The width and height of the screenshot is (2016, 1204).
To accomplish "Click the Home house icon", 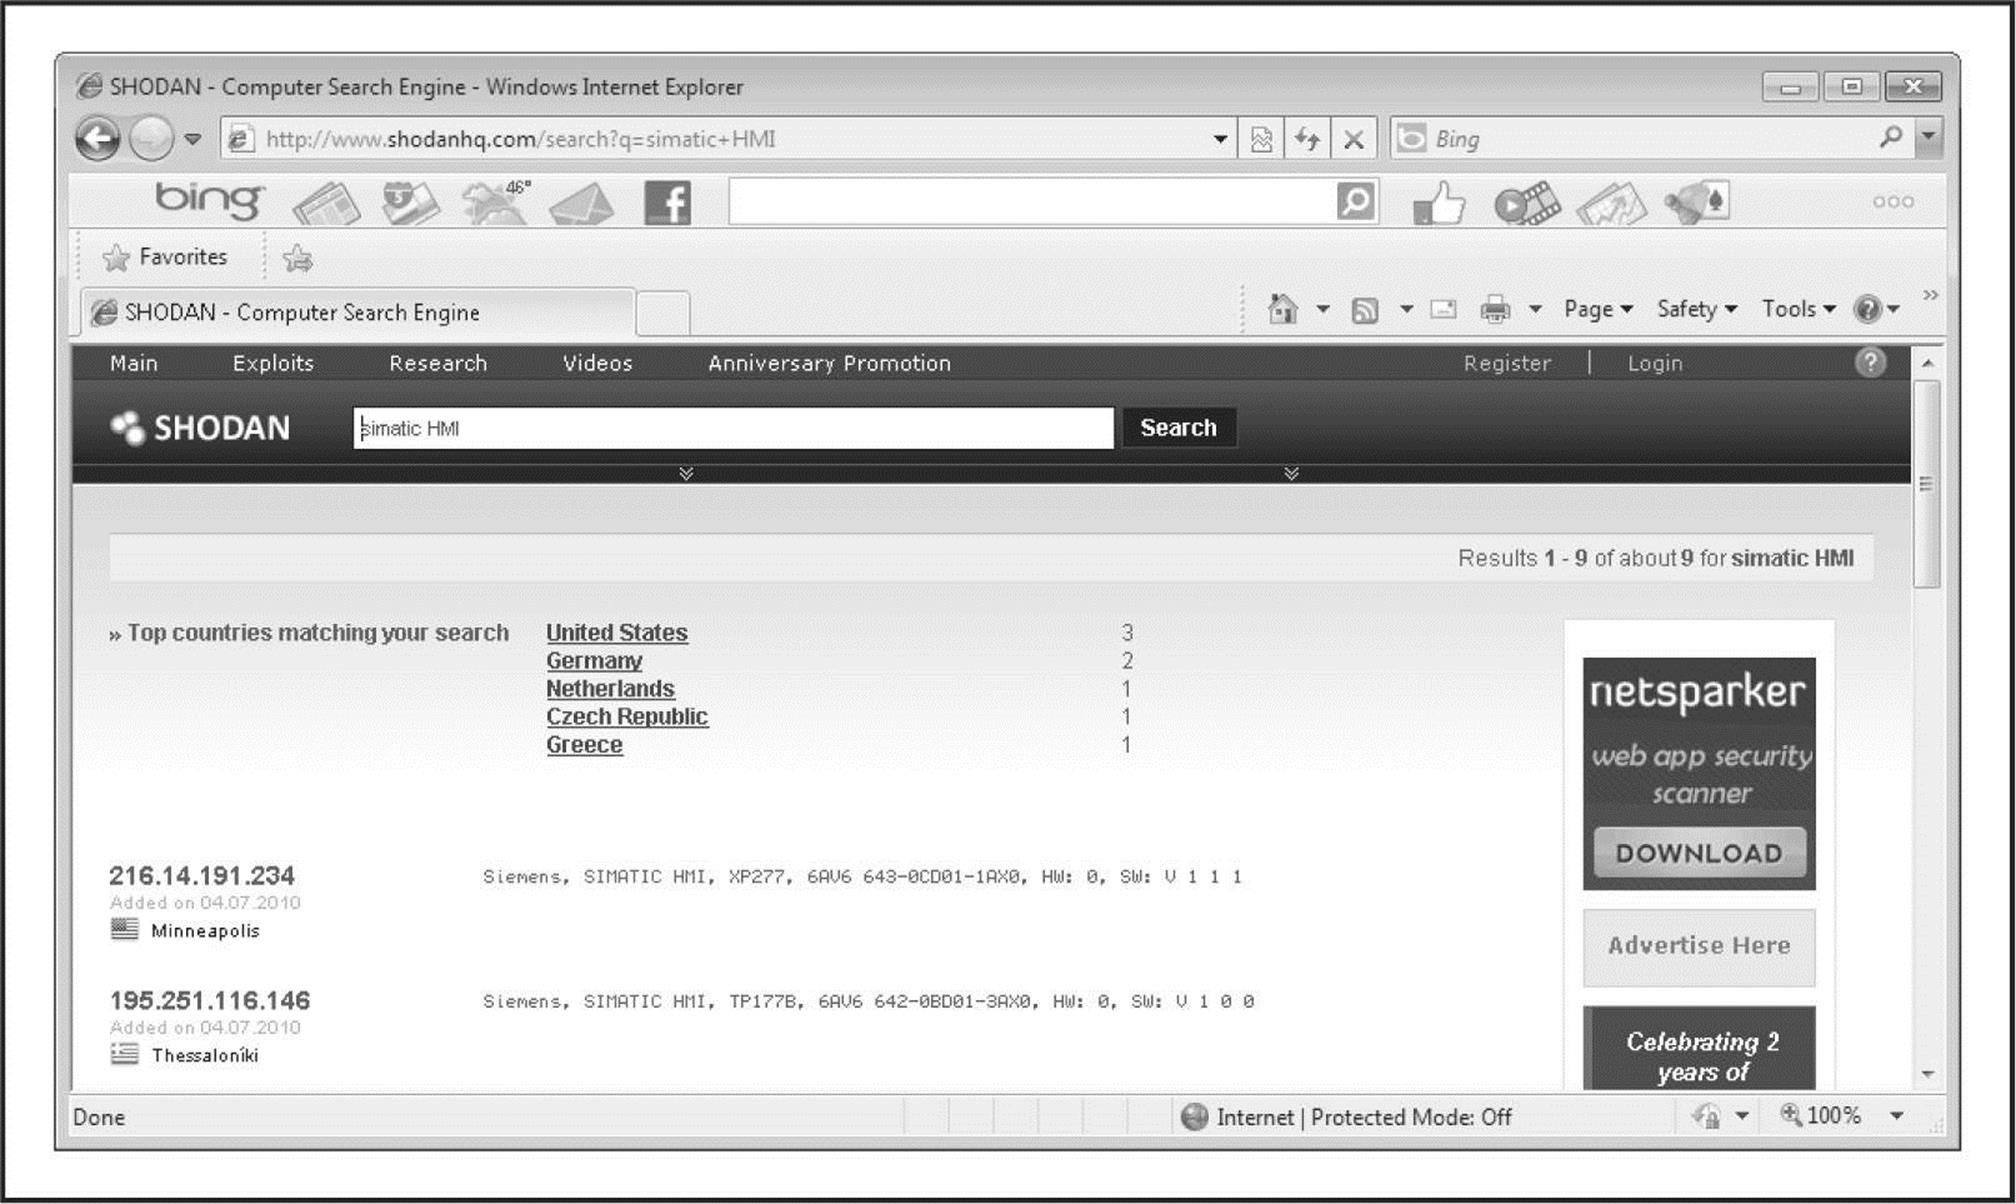I will click(x=1283, y=309).
